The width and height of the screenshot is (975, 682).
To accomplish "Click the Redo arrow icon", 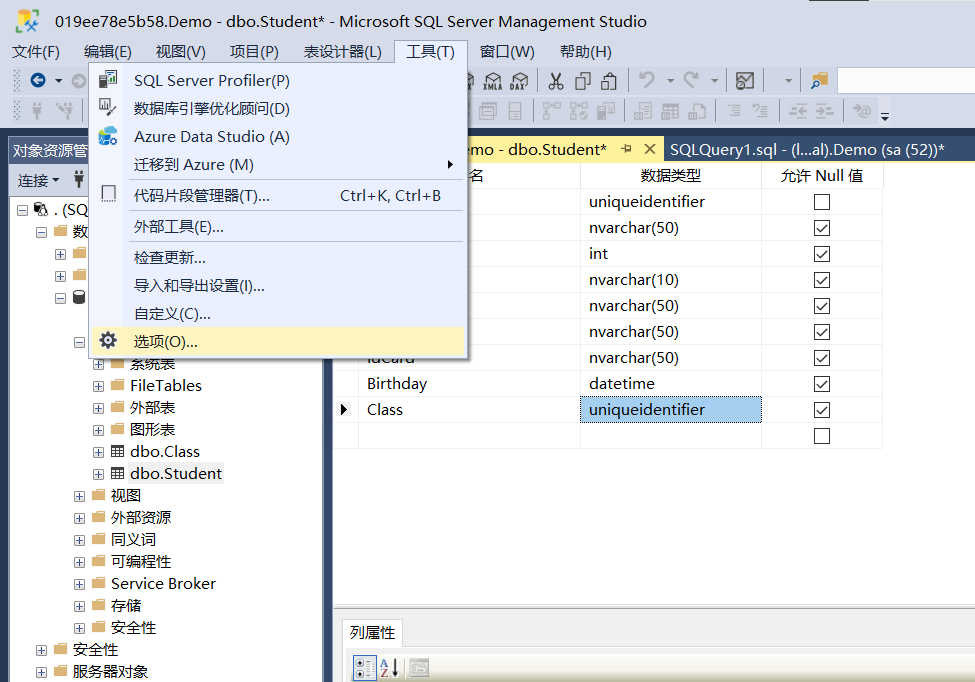I will tap(691, 80).
